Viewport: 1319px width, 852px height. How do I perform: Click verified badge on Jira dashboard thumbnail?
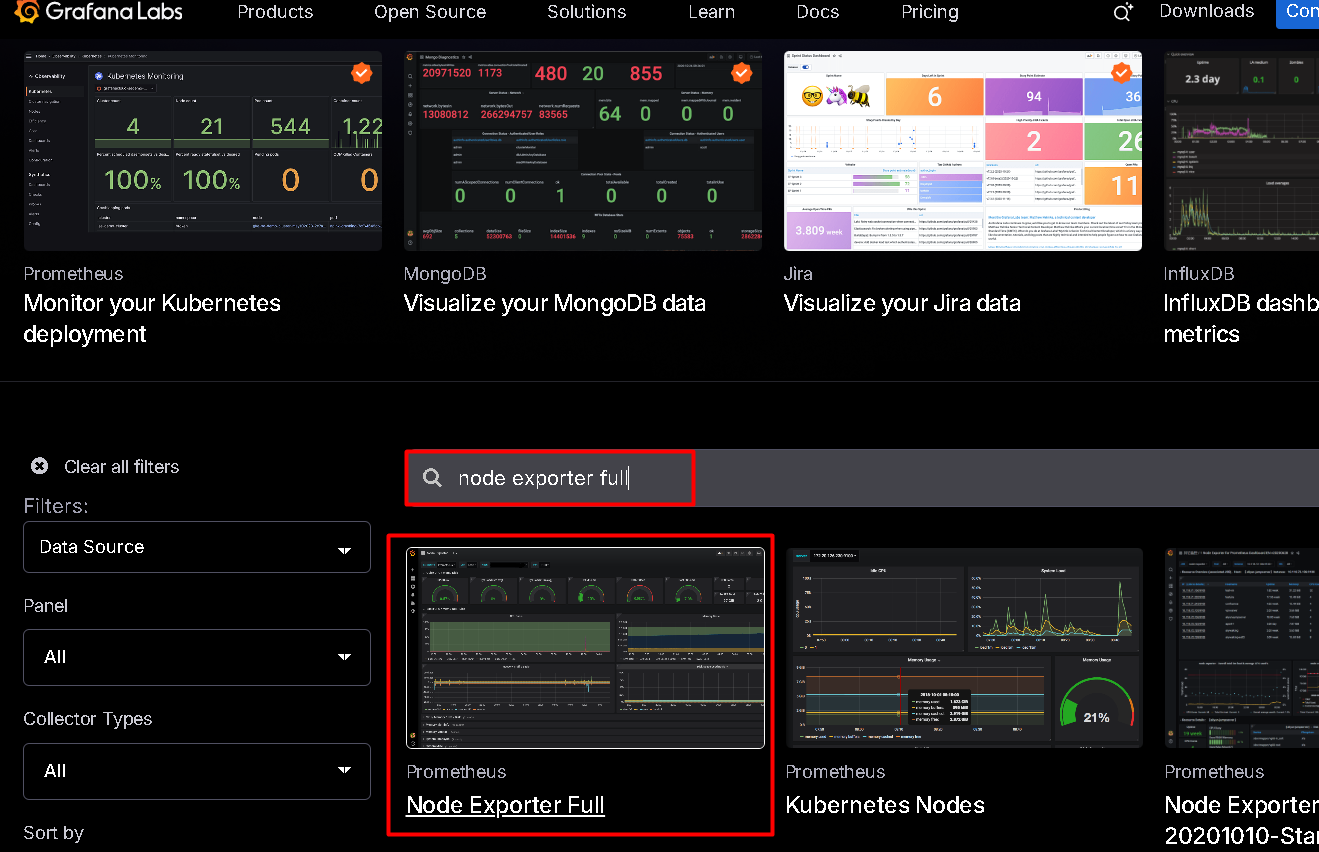point(1121,73)
